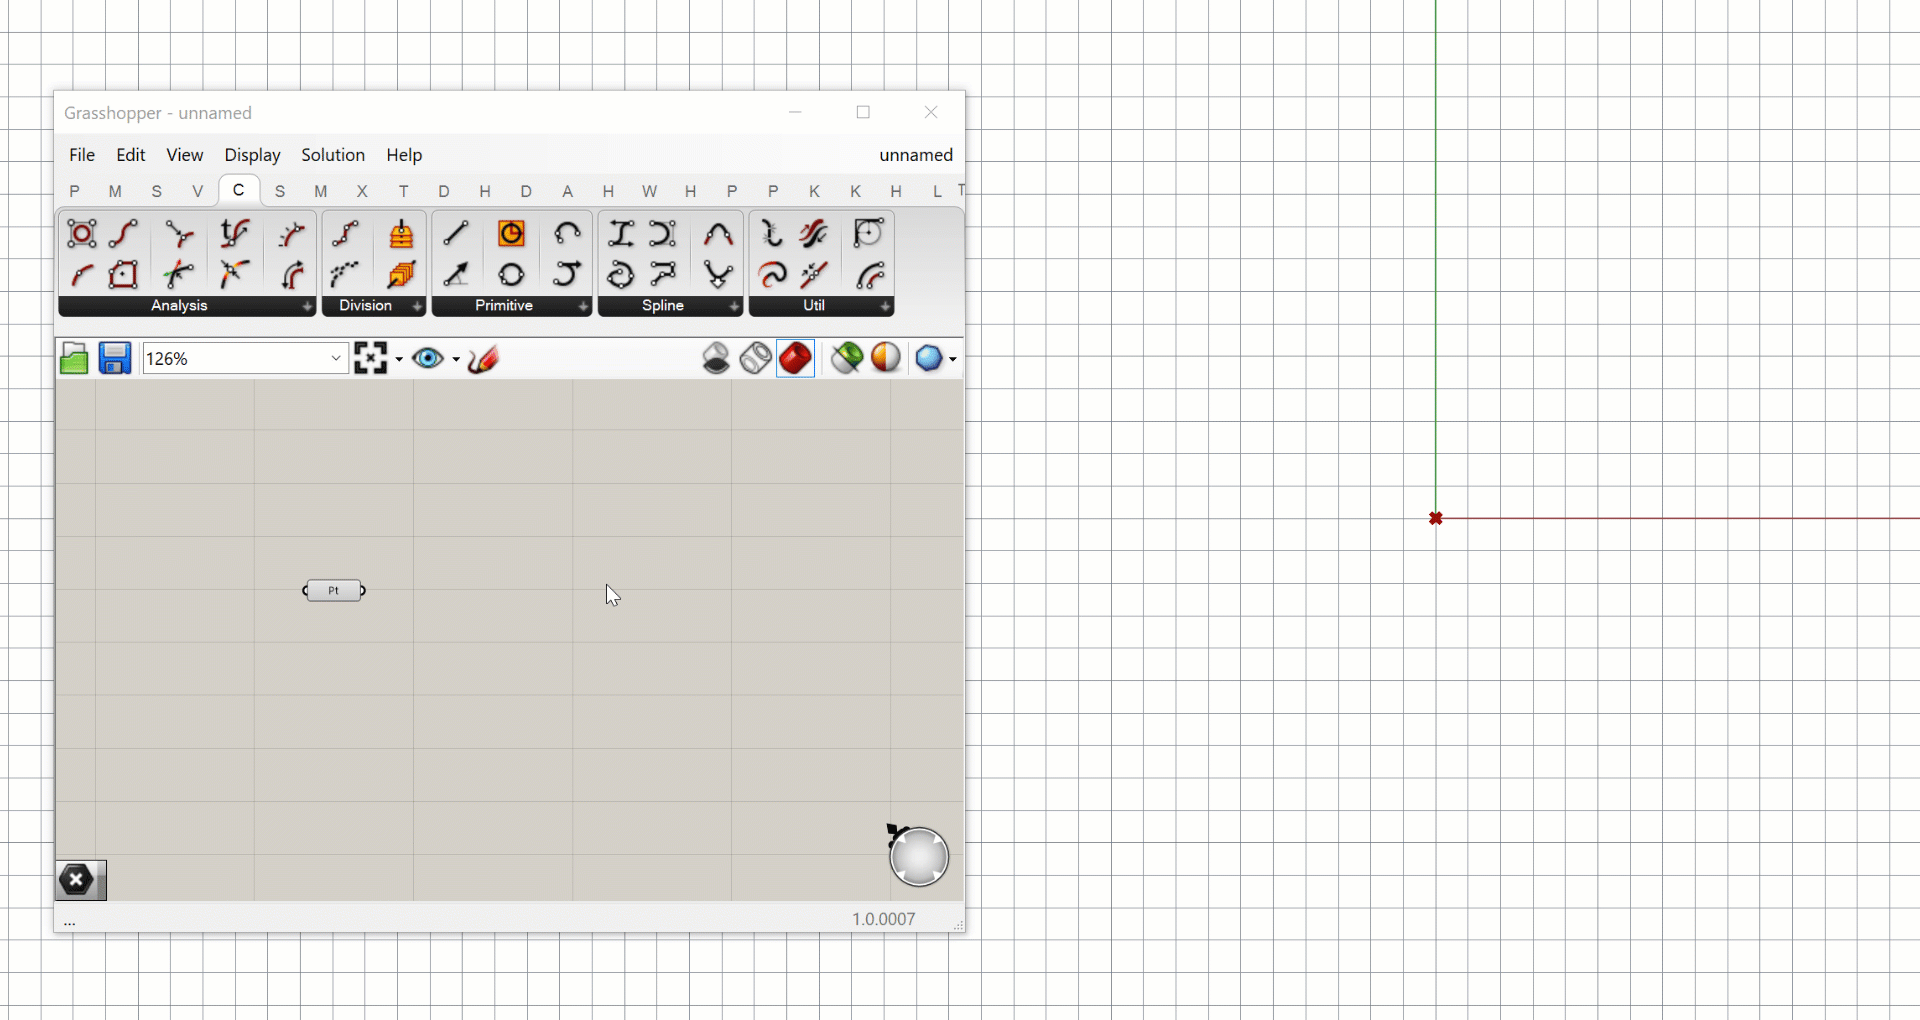Image resolution: width=1920 pixels, height=1020 pixels.
Task: Turn off preview with the dark hidden icon
Action: (716, 358)
